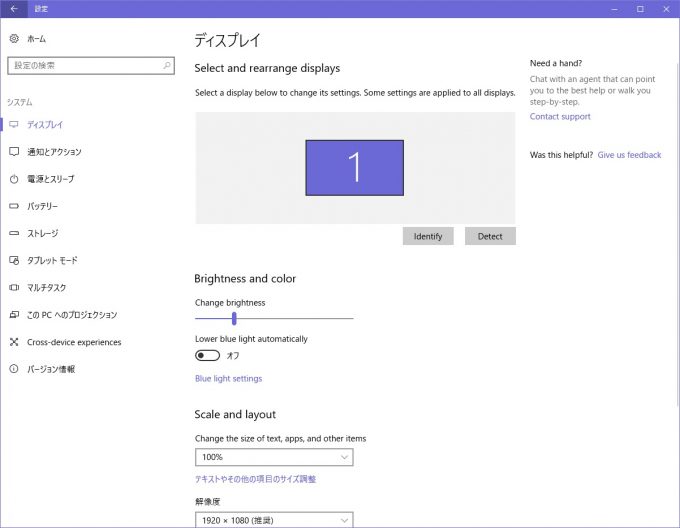The width and height of the screenshot is (680, 528).
Task: Click the search magnifier icon
Action: [167, 65]
